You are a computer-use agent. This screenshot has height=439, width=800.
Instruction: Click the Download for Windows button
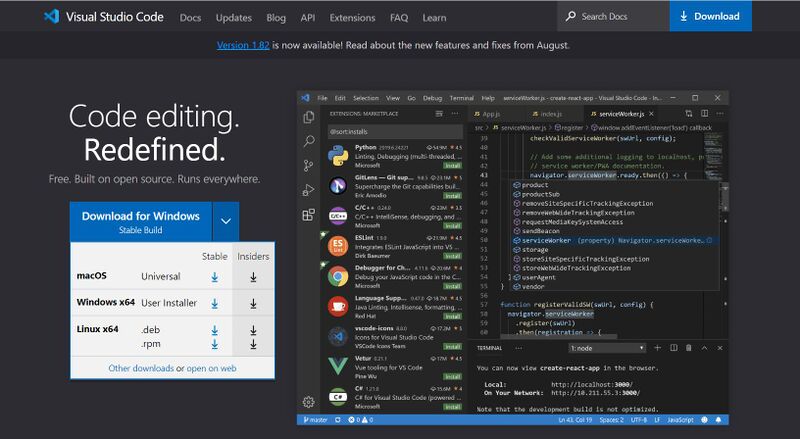pos(141,220)
